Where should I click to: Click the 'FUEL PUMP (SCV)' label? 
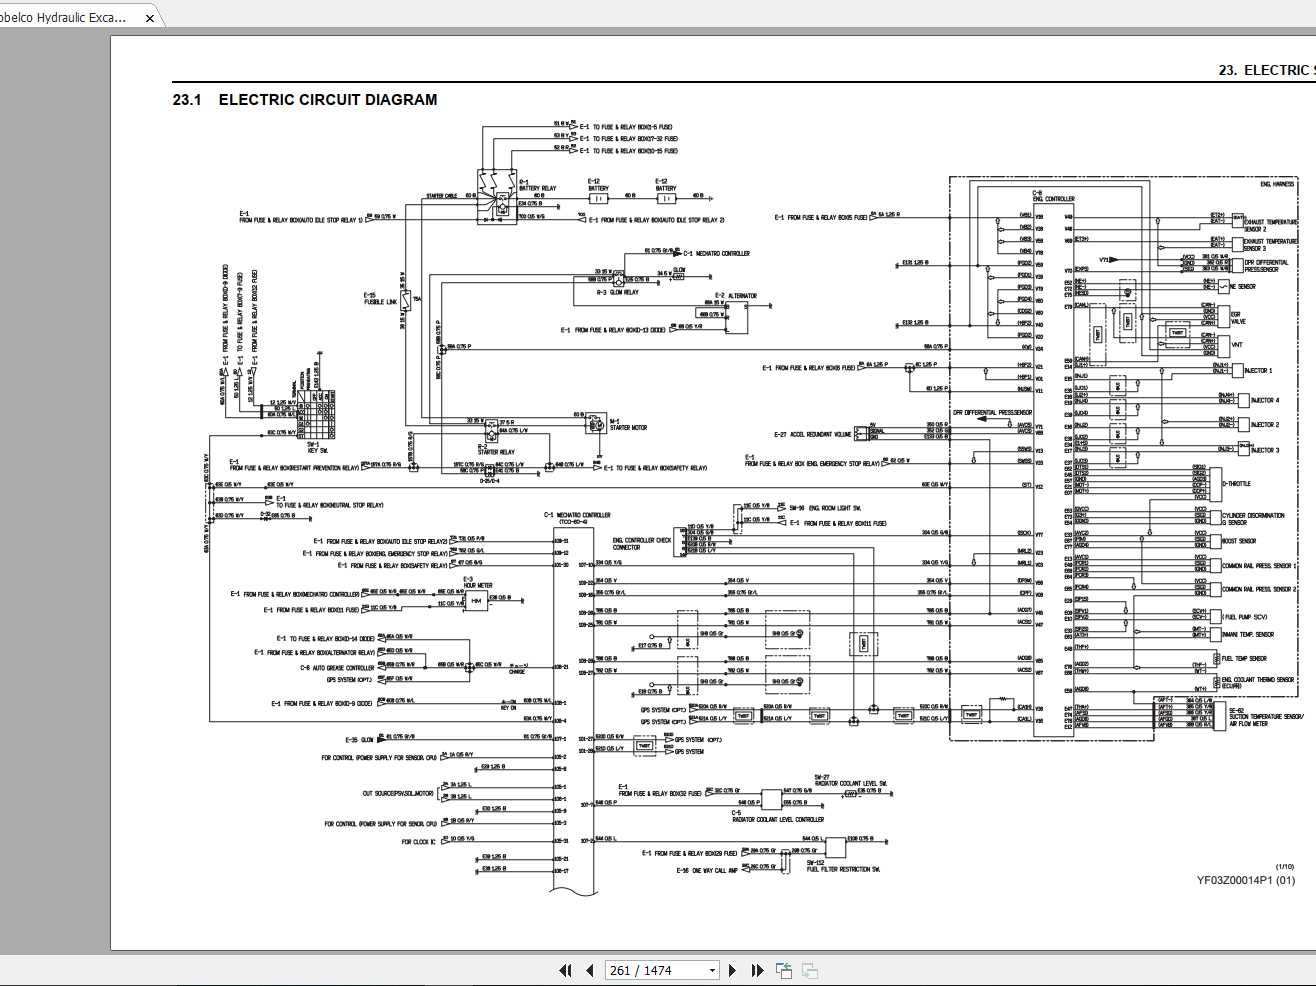pos(1245,617)
